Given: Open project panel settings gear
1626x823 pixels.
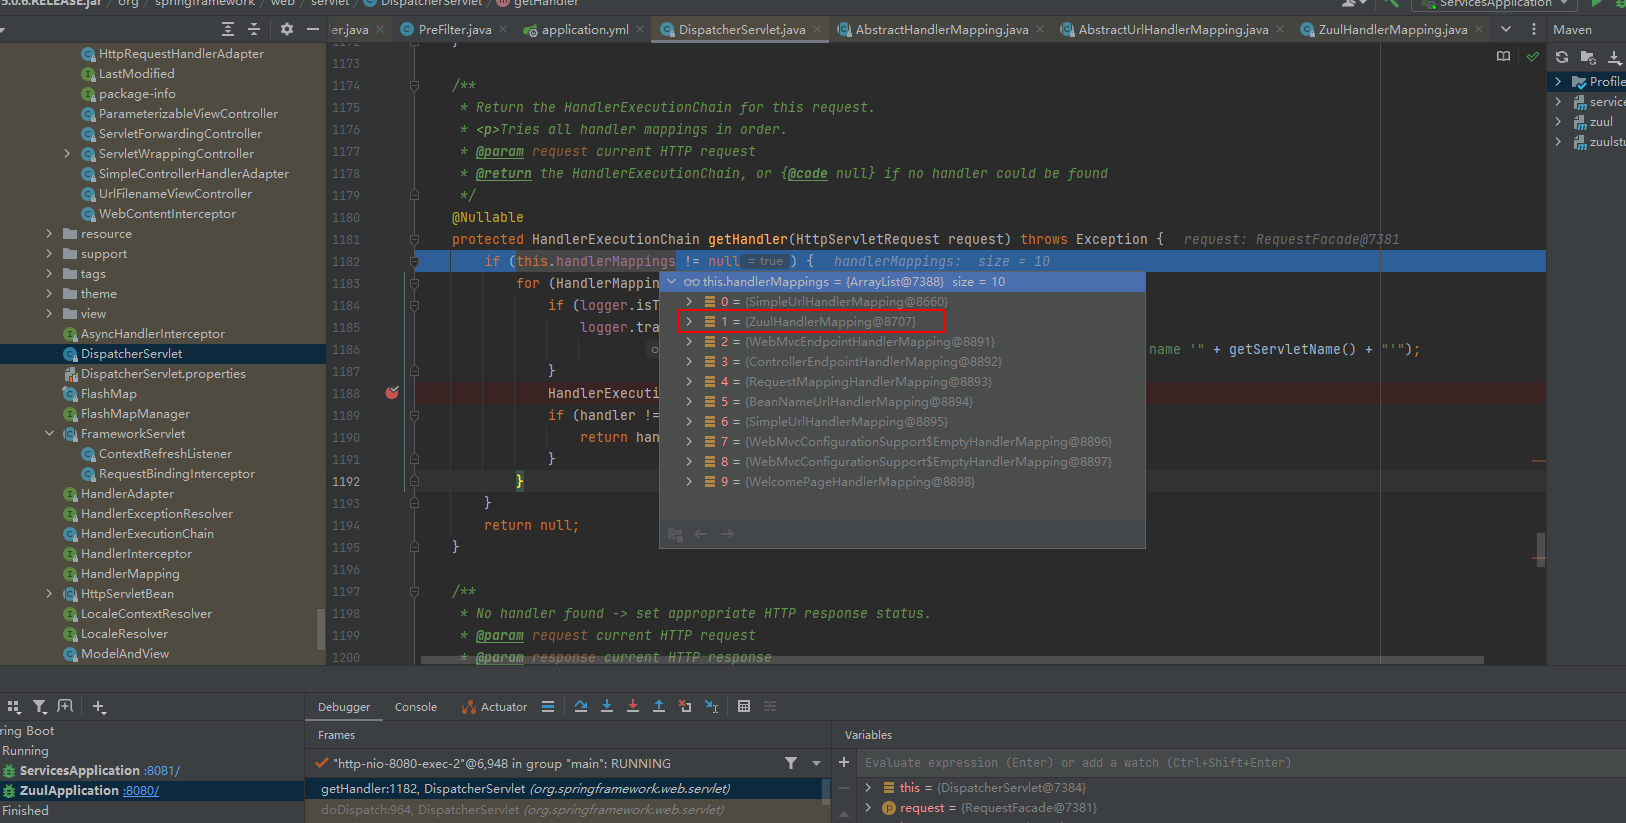Looking at the screenshot, I should (x=287, y=29).
